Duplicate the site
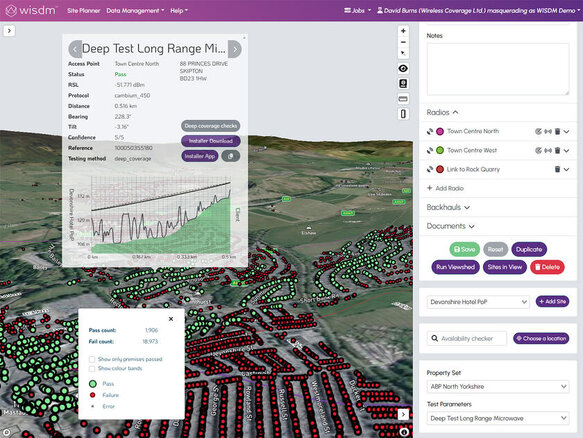The height and width of the screenshot is (438, 583). 529,249
